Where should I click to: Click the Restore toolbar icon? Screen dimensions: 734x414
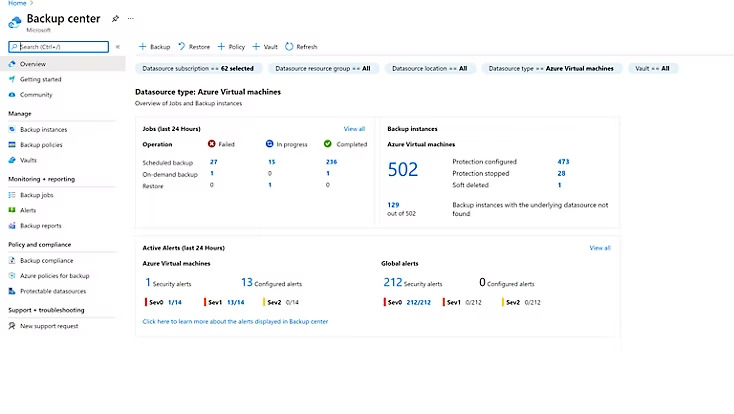[x=182, y=47]
